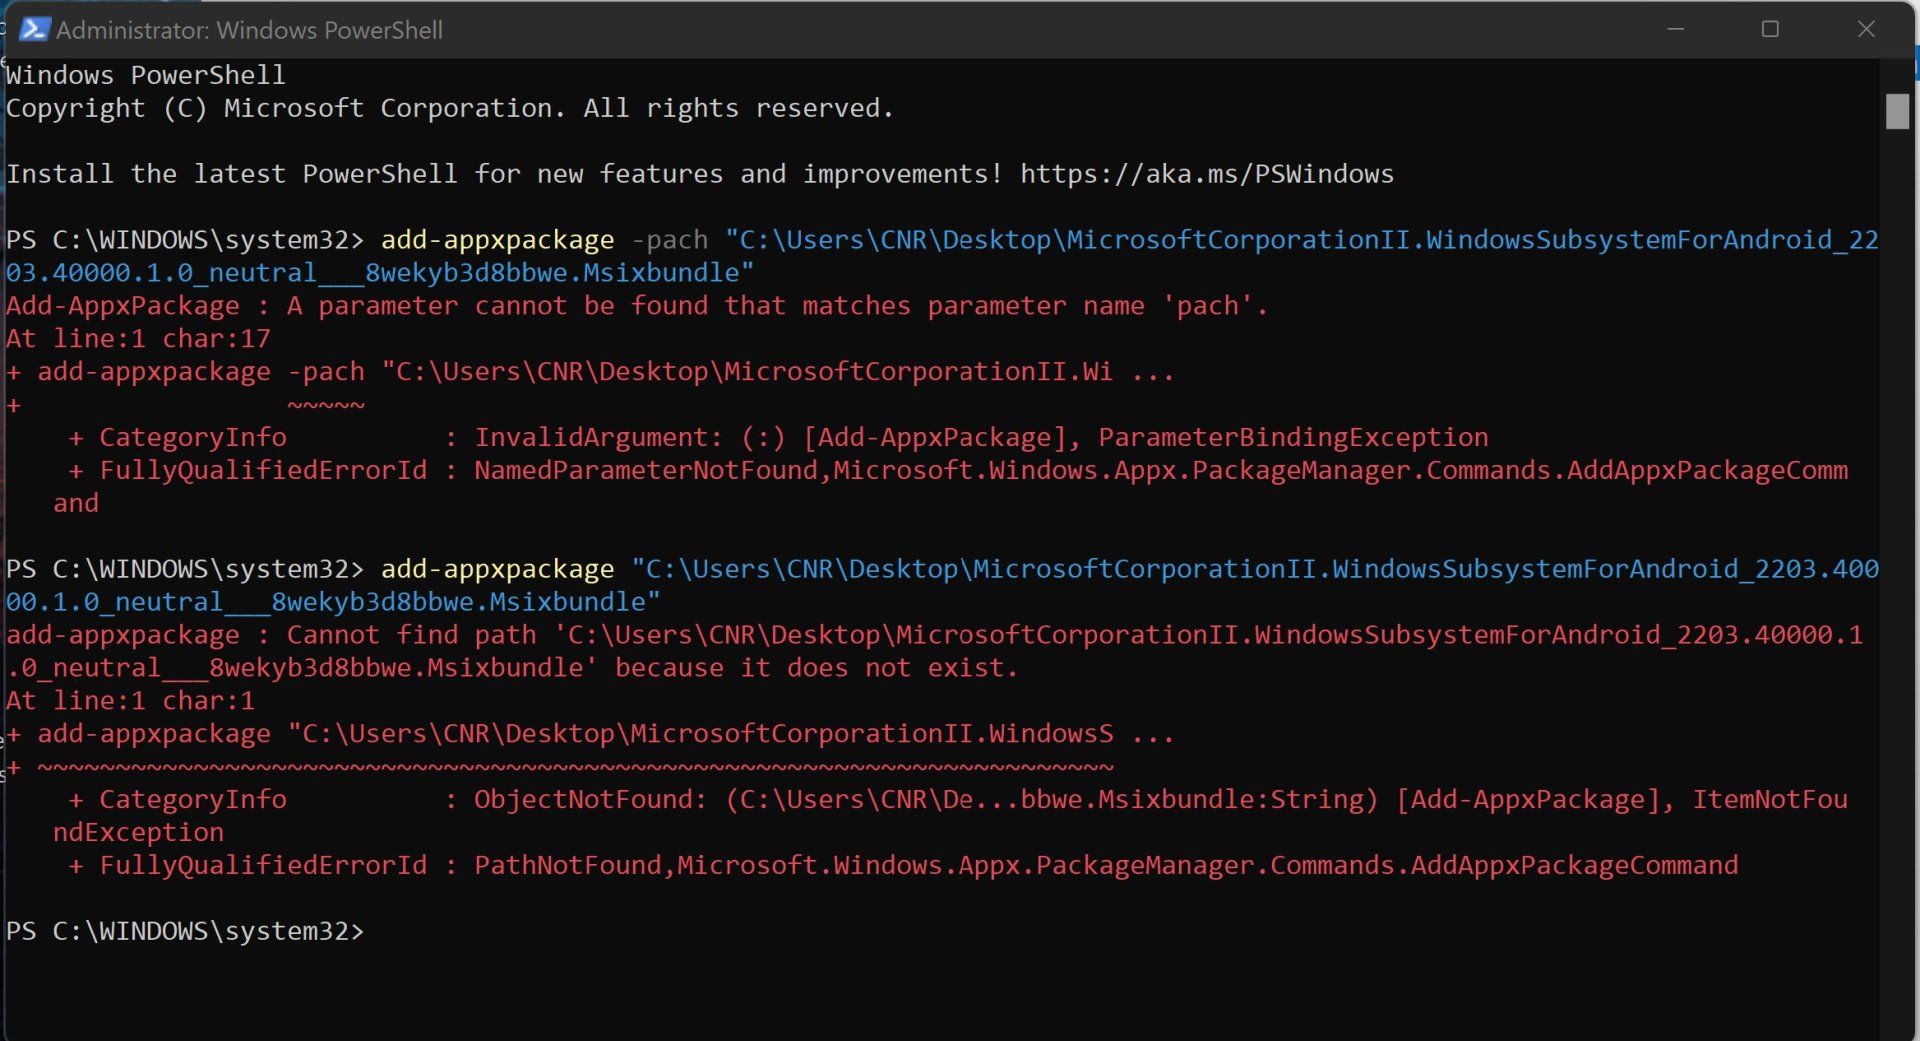Click the 'At line:1 char:1' text
This screenshot has height=1041, width=1920.
(x=130, y=701)
